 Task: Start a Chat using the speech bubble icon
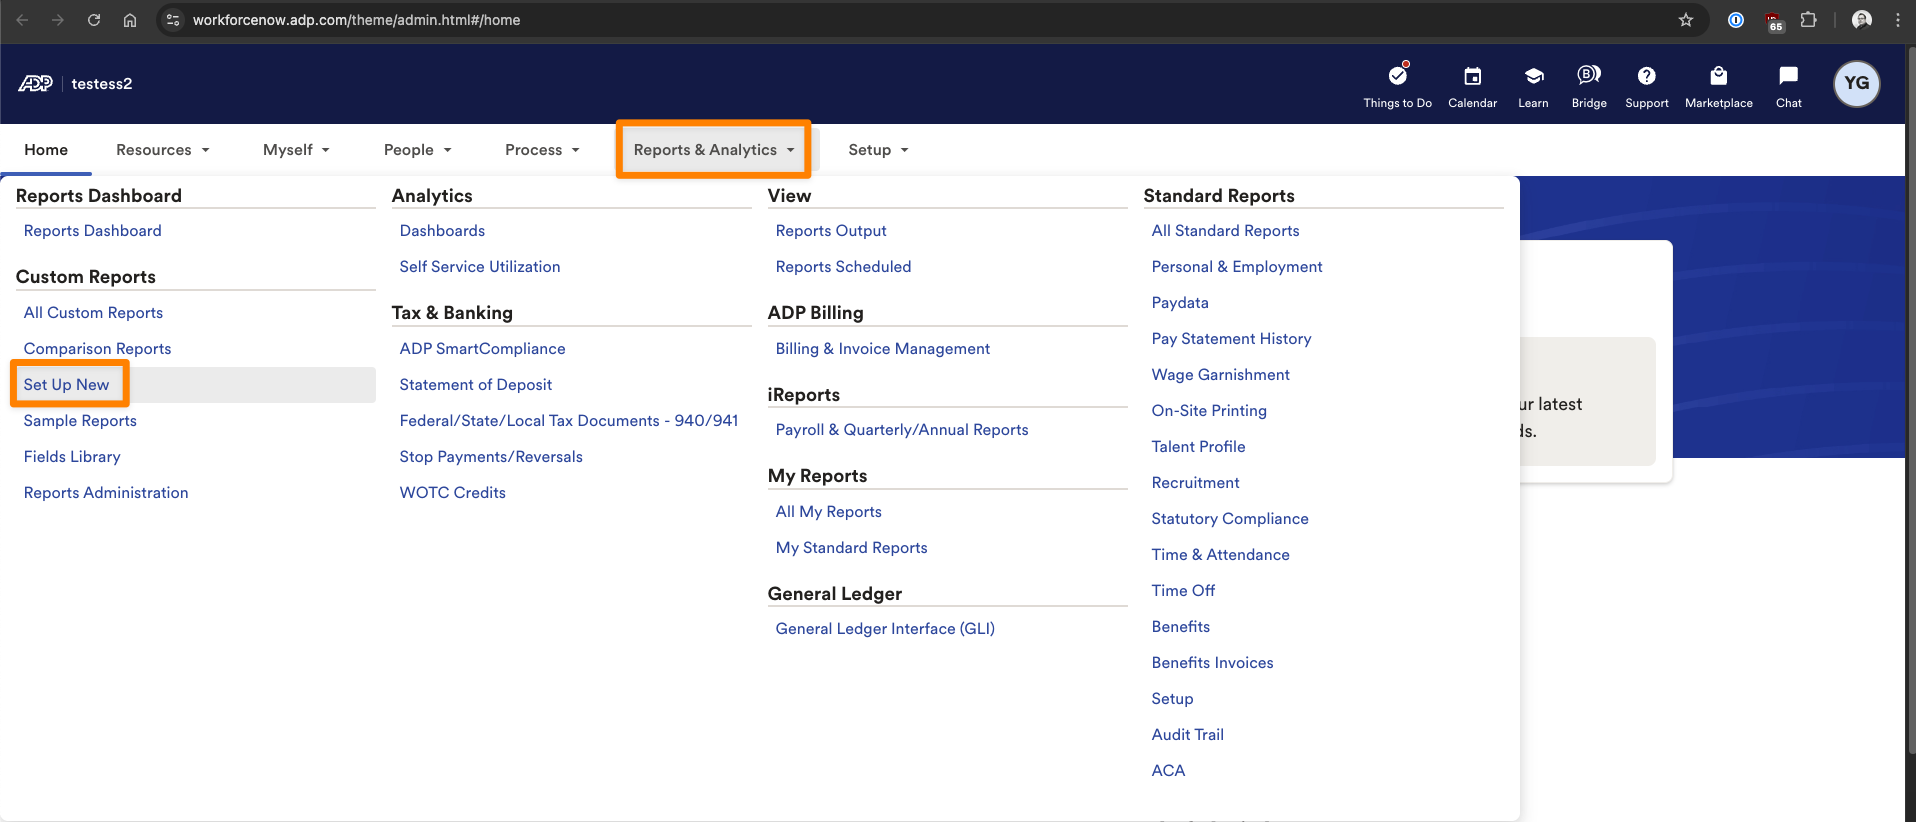(x=1788, y=77)
